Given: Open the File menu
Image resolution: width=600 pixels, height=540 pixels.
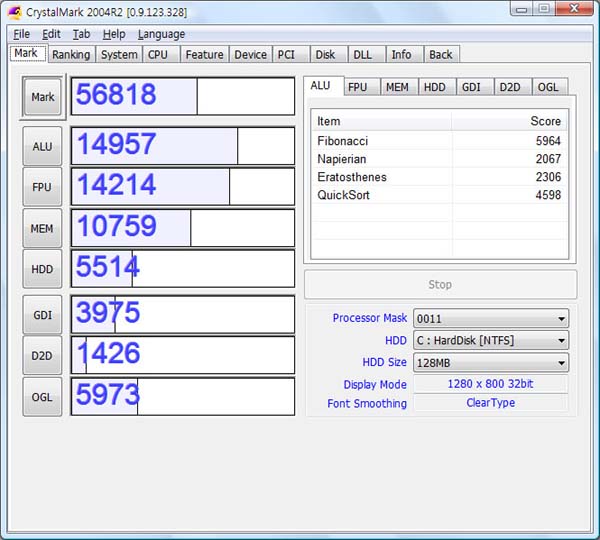Looking at the screenshot, I should tap(21, 34).
